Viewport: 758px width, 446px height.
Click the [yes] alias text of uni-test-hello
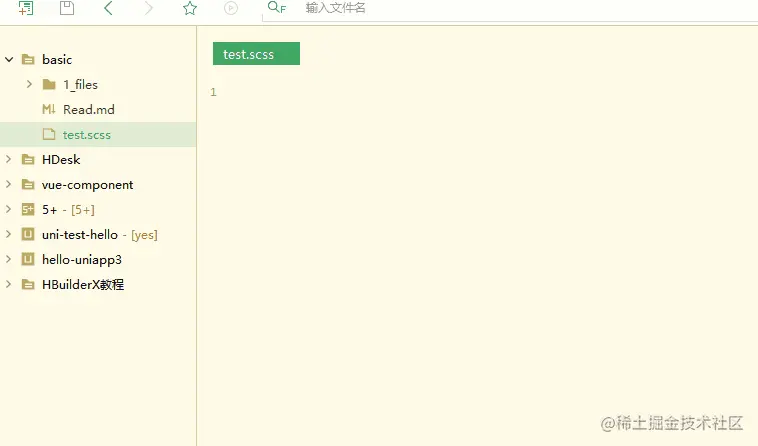144,235
